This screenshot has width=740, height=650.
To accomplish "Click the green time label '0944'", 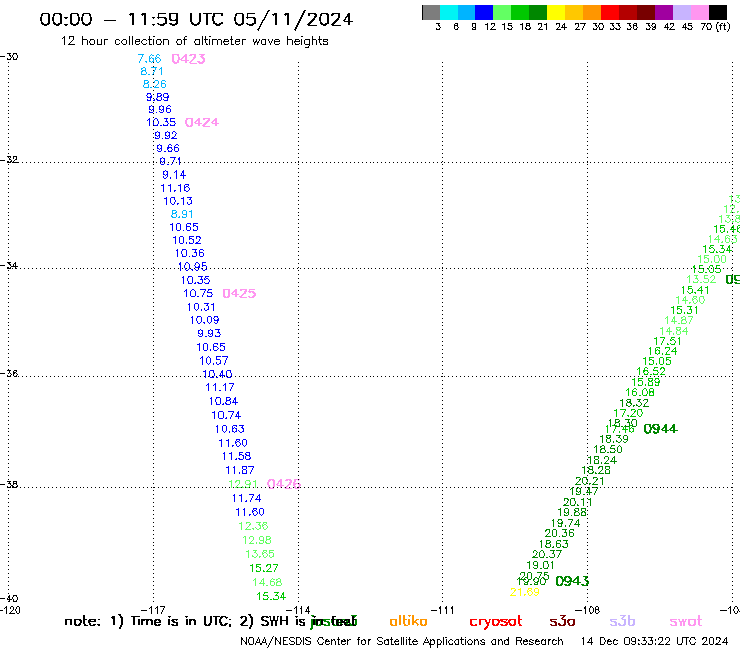I will click(661, 429).
